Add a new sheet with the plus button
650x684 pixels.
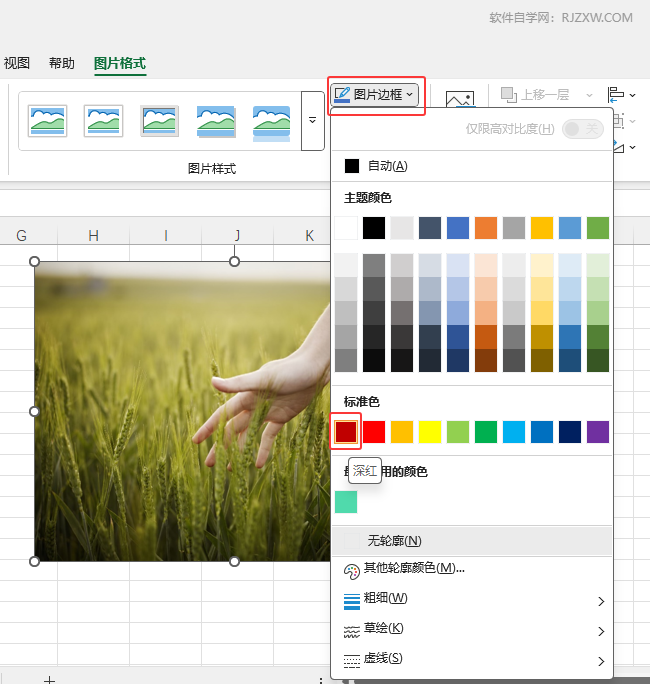(x=49, y=680)
